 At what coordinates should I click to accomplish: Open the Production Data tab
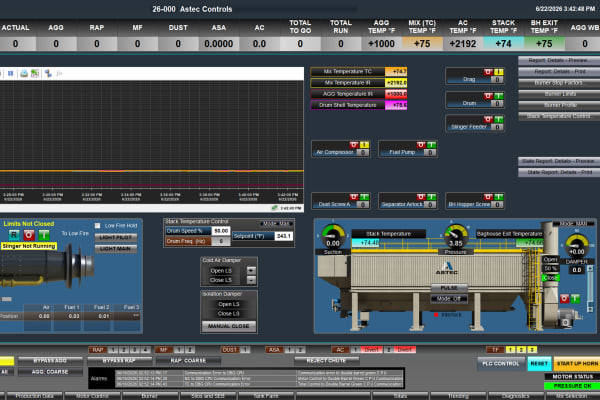tap(34, 396)
